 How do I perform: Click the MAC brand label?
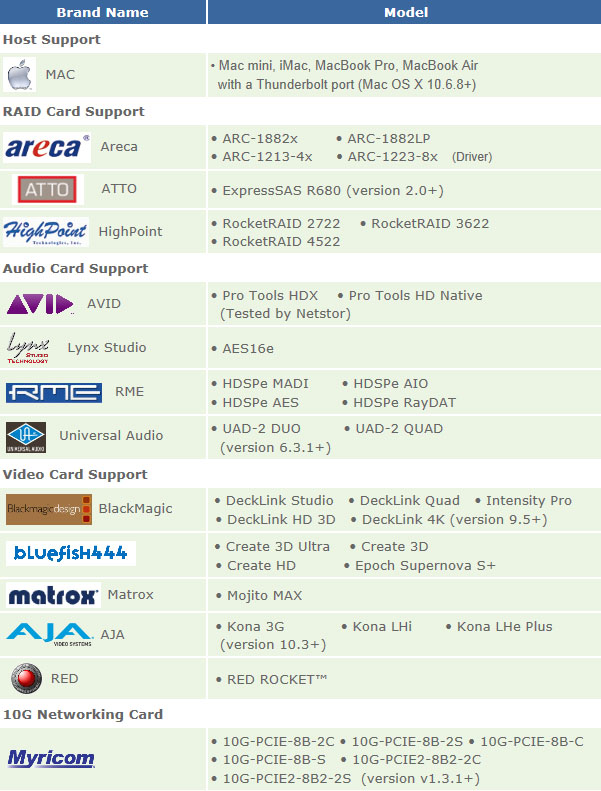tap(60, 75)
